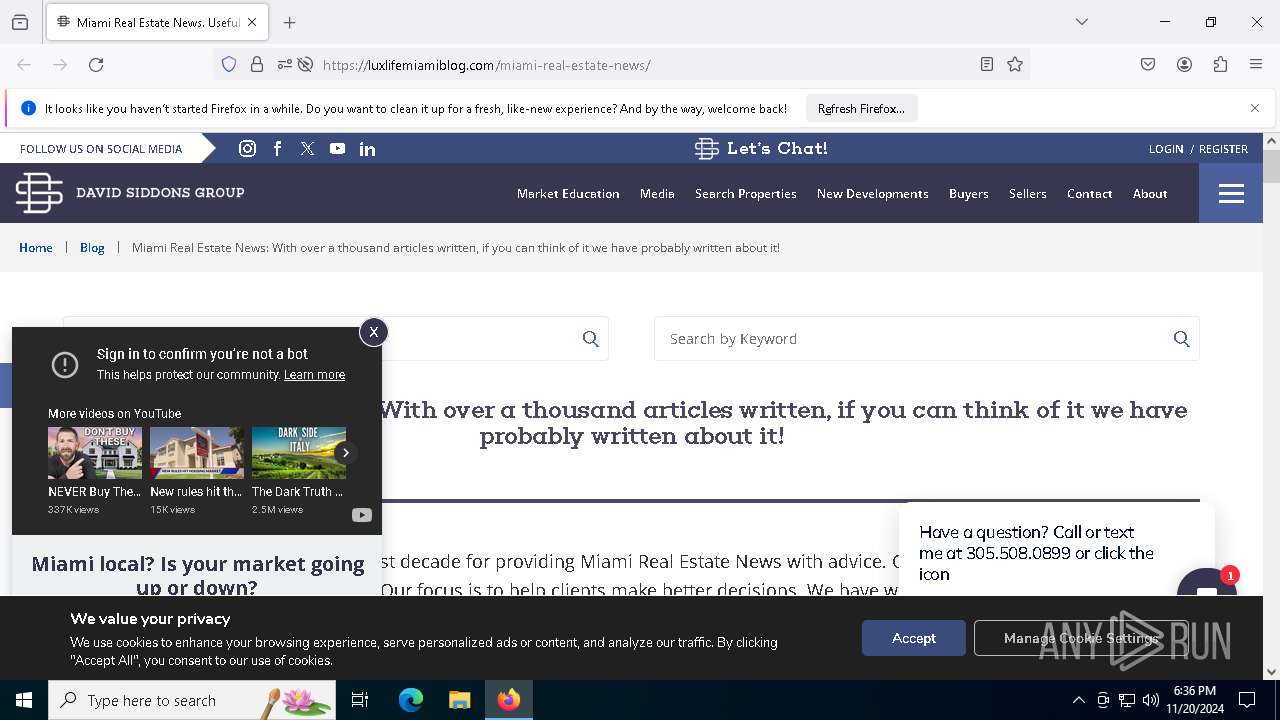Launch Microsoft Edge from taskbar
1280x720 pixels.
tap(411, 700)
